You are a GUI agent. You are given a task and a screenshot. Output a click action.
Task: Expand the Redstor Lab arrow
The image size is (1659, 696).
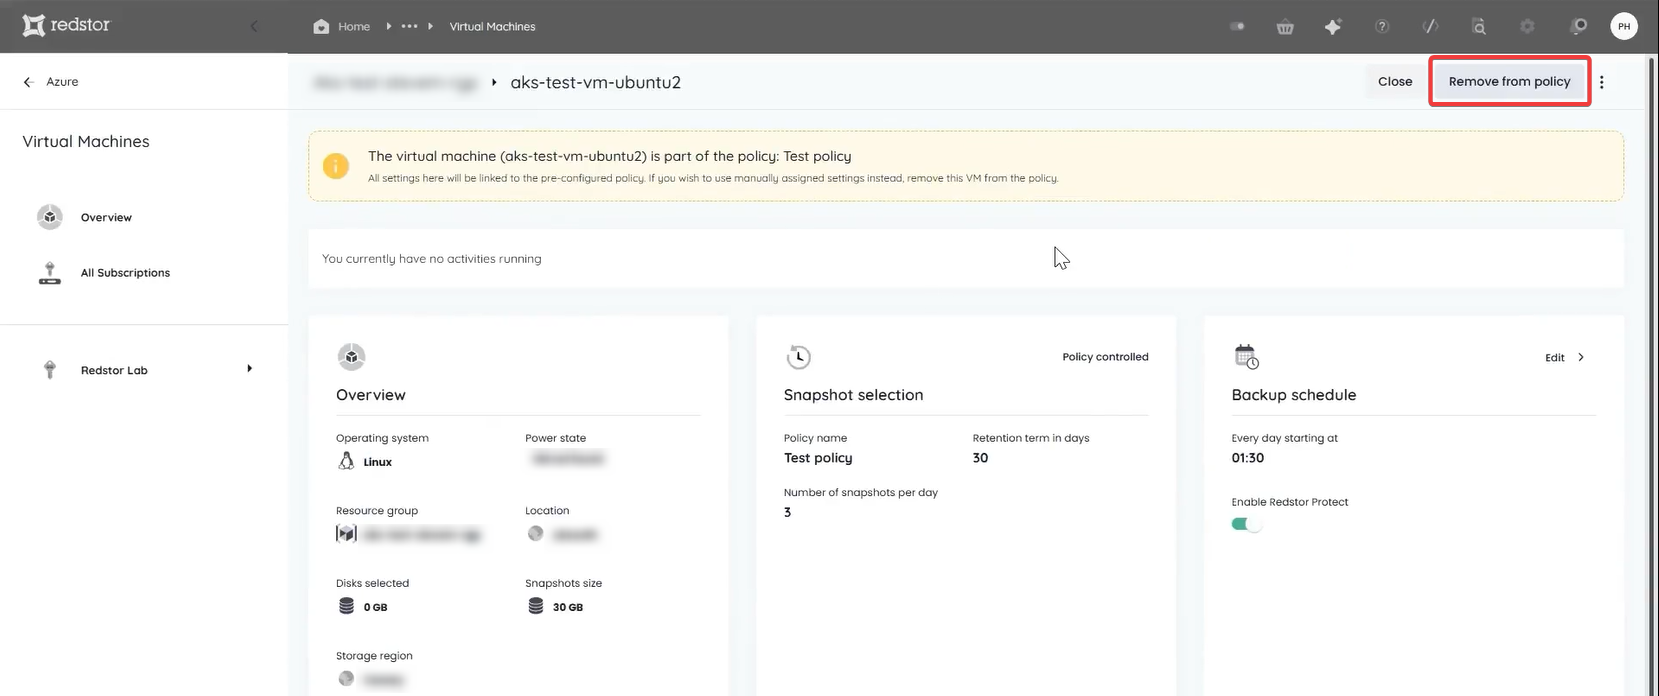pyautogui.click(x=249, y=369)
